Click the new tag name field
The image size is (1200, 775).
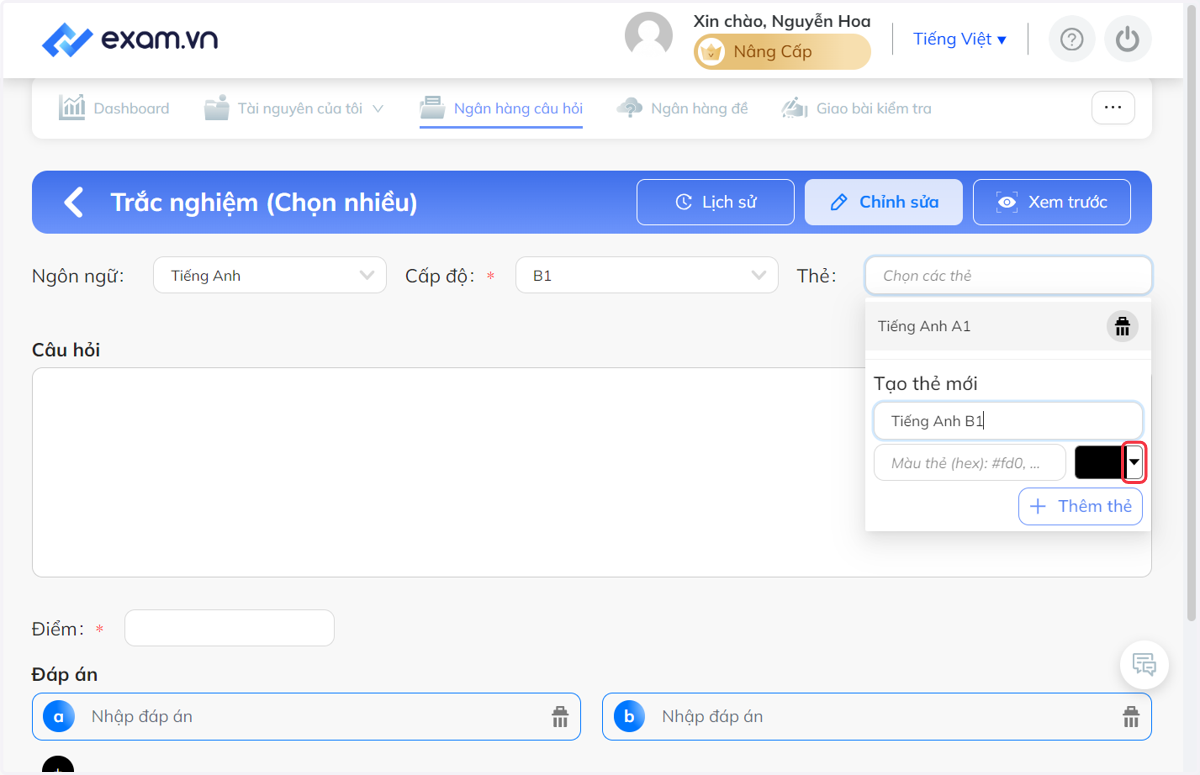(1008, 421)
